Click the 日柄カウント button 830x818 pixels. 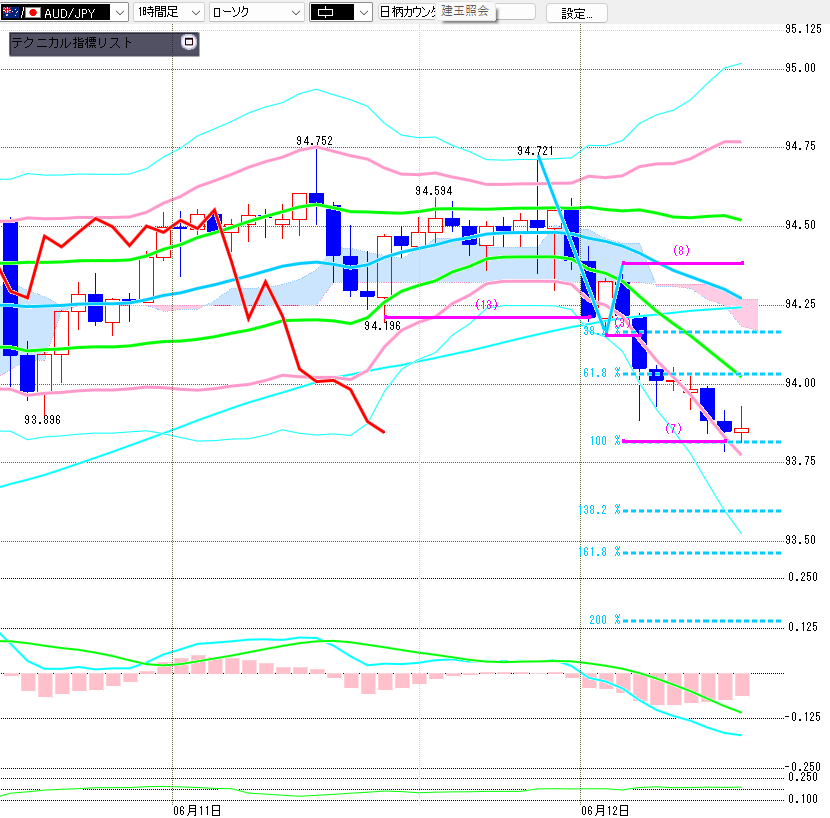click(x=408, y=12)
